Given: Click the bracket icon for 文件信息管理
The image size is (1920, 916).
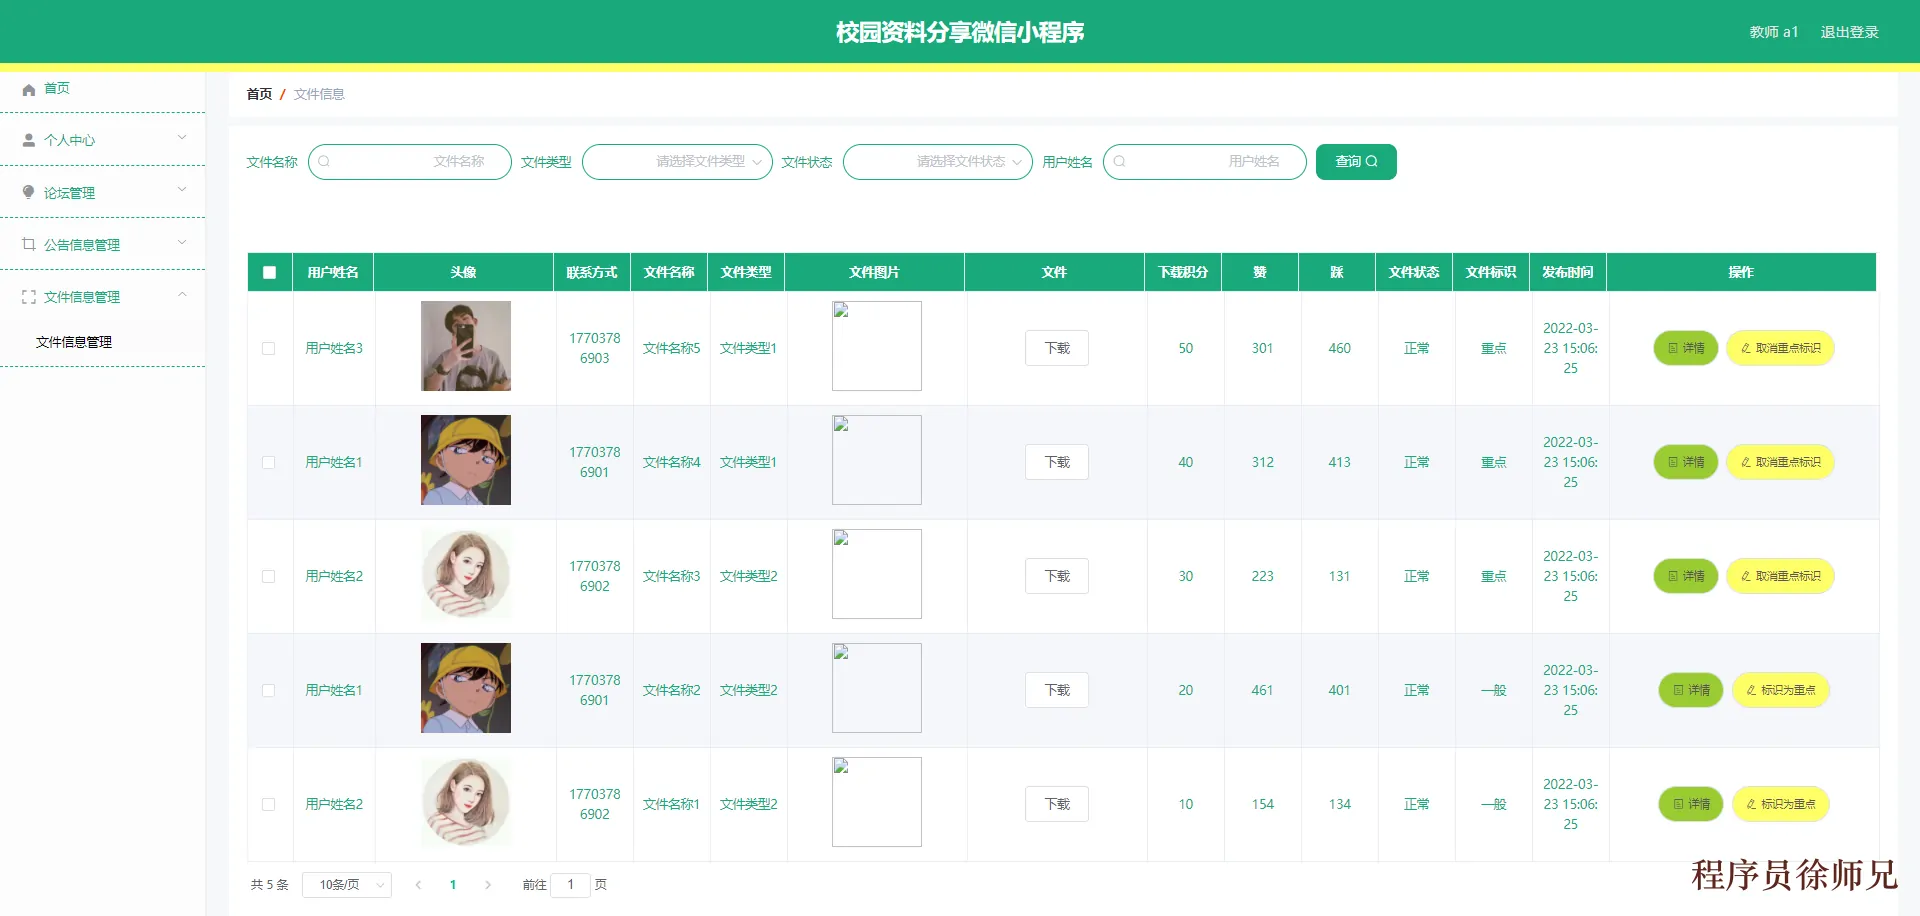Looking at the screenshot, I should (29, 297).
